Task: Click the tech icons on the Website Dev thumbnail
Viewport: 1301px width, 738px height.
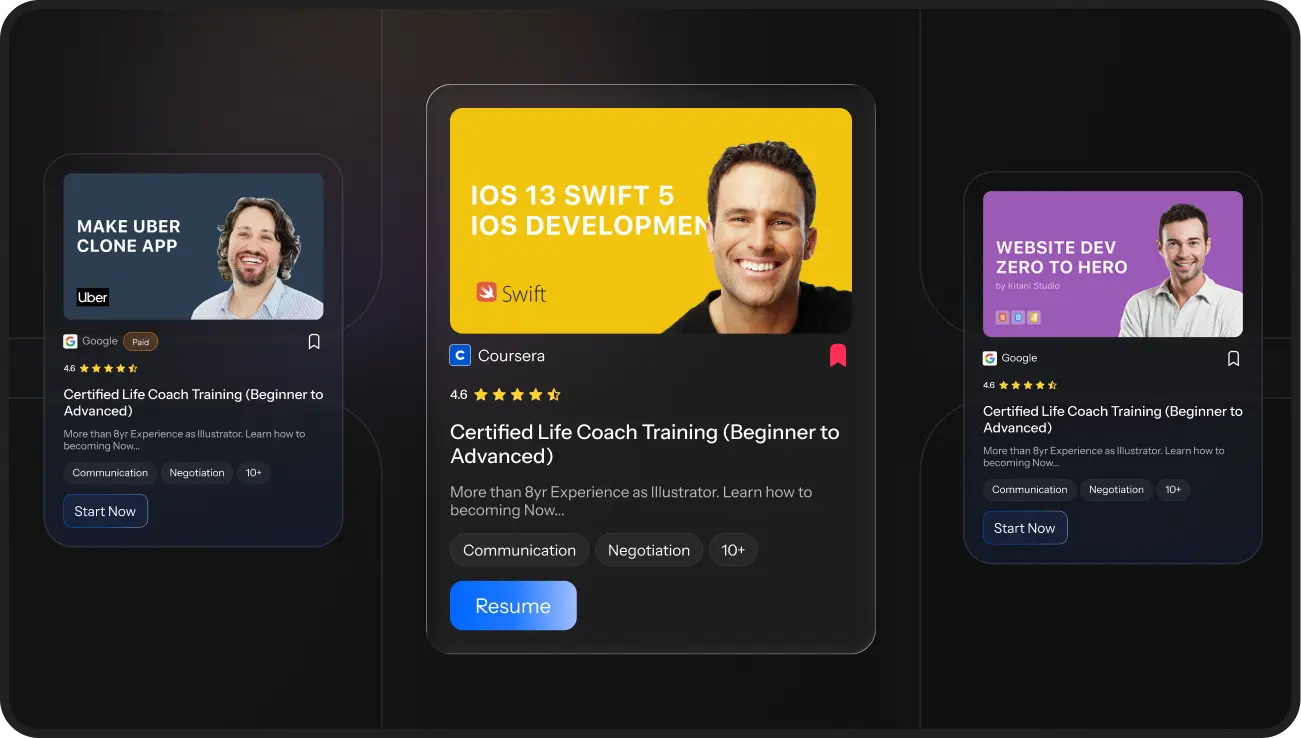Action: tap(1018, 318)
